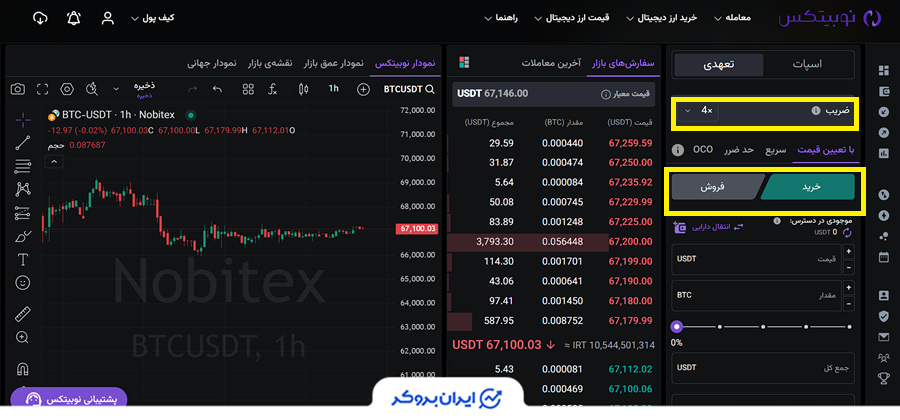
Task: Undo last chart action arrow
Action: (x=217, y=89)
